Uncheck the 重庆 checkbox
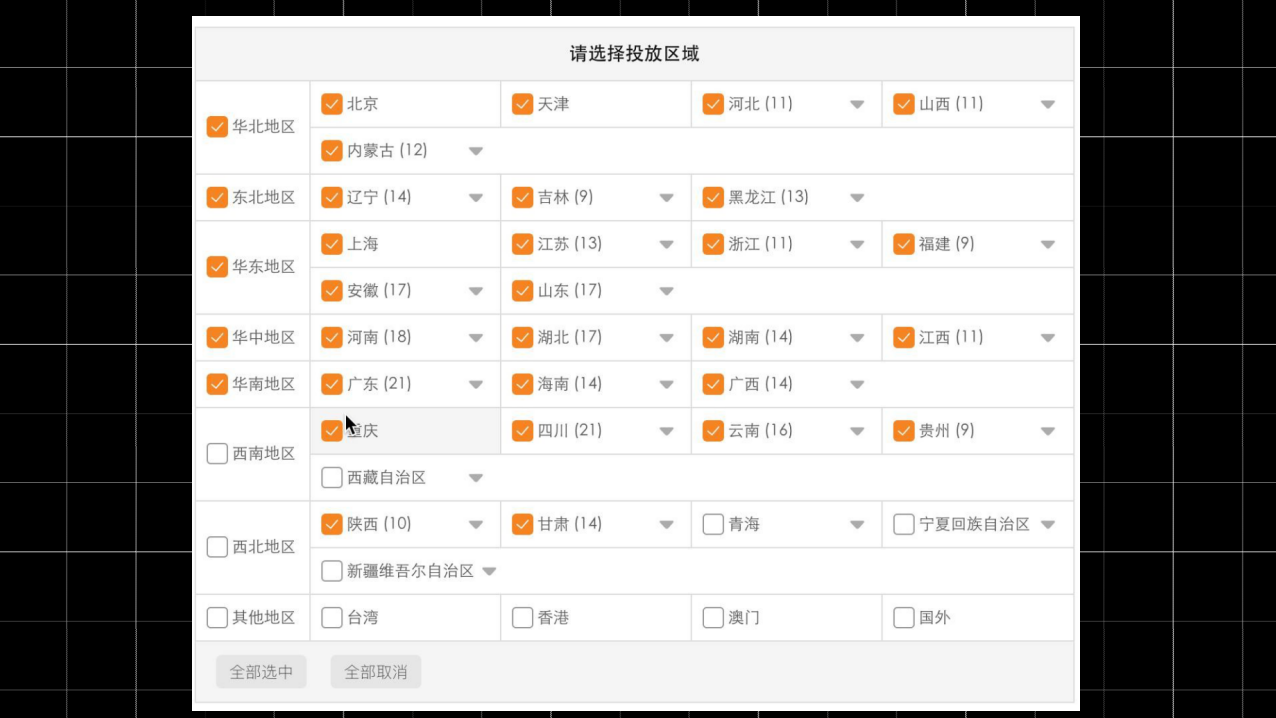 (332, 431)
